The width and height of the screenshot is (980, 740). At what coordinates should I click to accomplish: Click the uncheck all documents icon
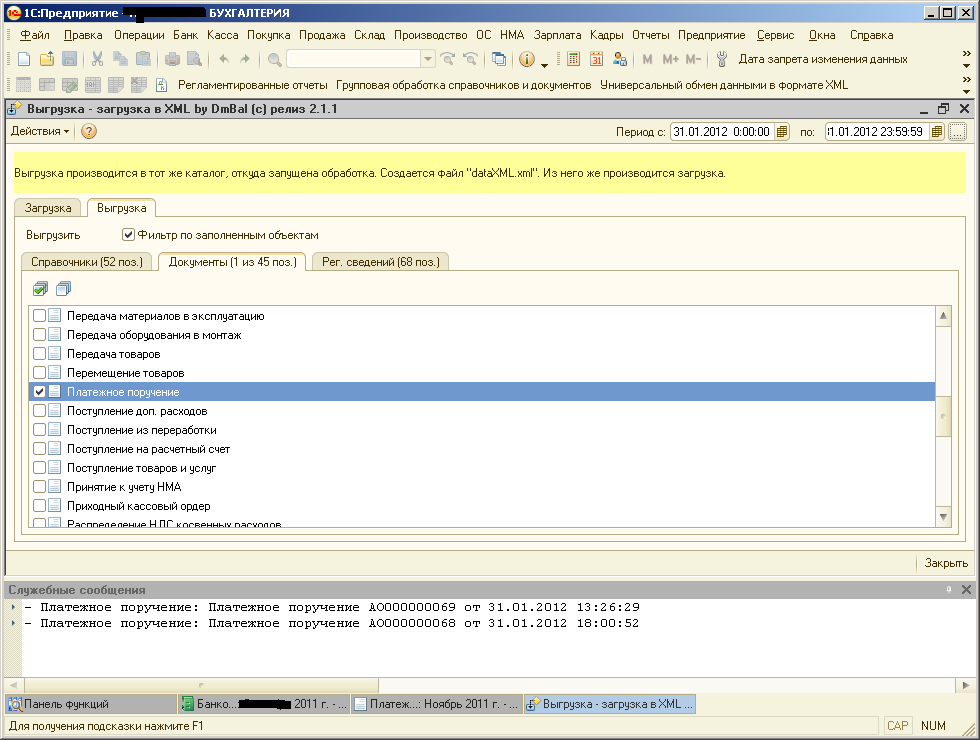[63, 289]
